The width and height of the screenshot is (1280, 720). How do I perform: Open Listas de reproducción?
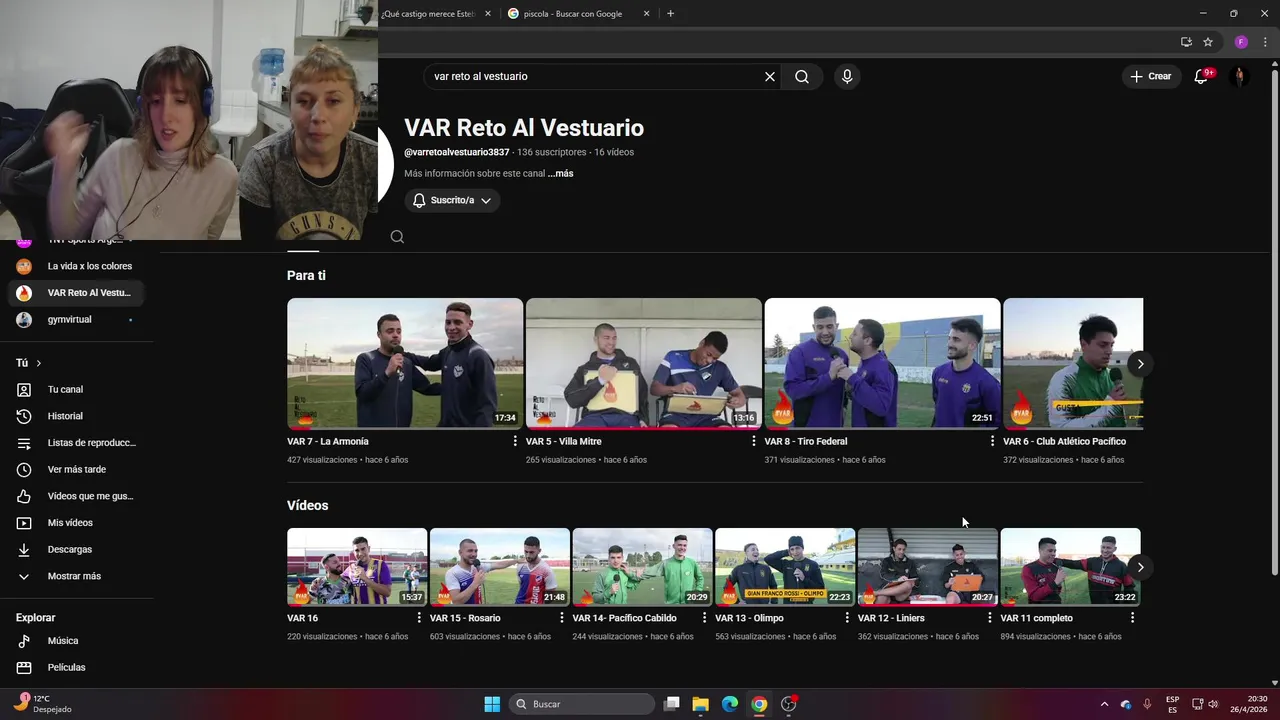coord(76,443)
